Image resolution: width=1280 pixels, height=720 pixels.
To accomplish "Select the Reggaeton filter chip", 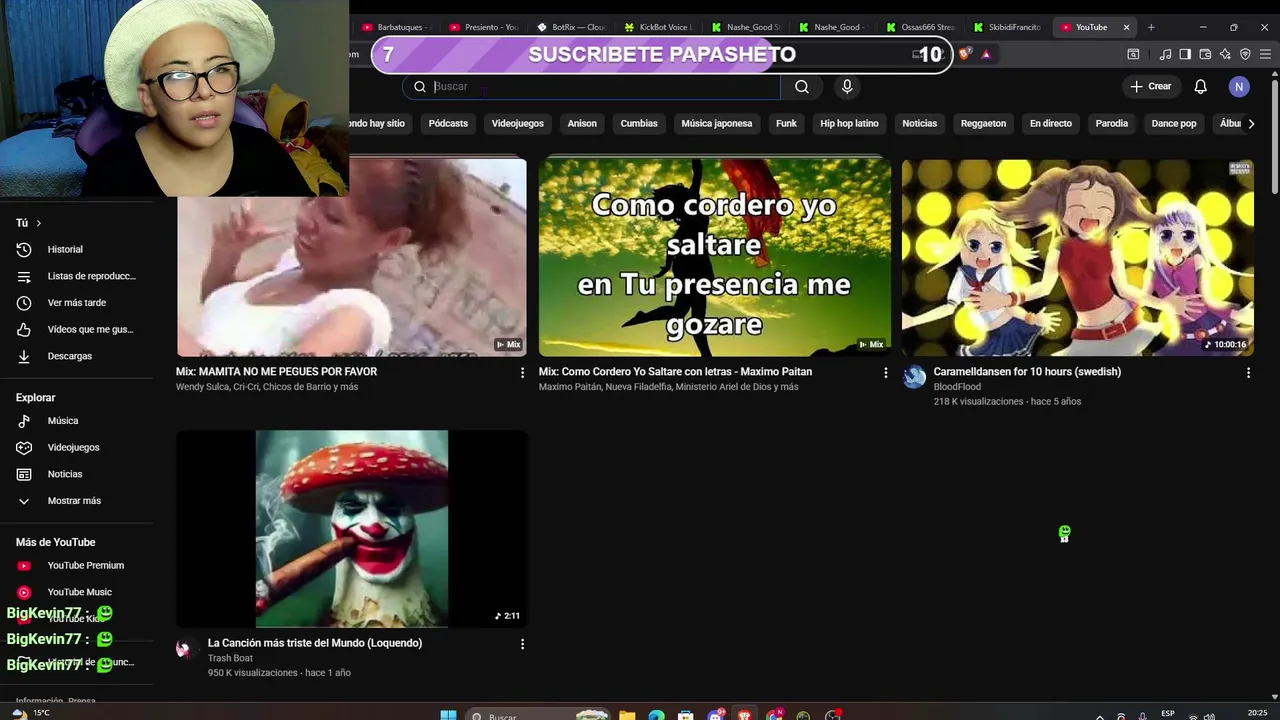I will [x=984, y=124].
